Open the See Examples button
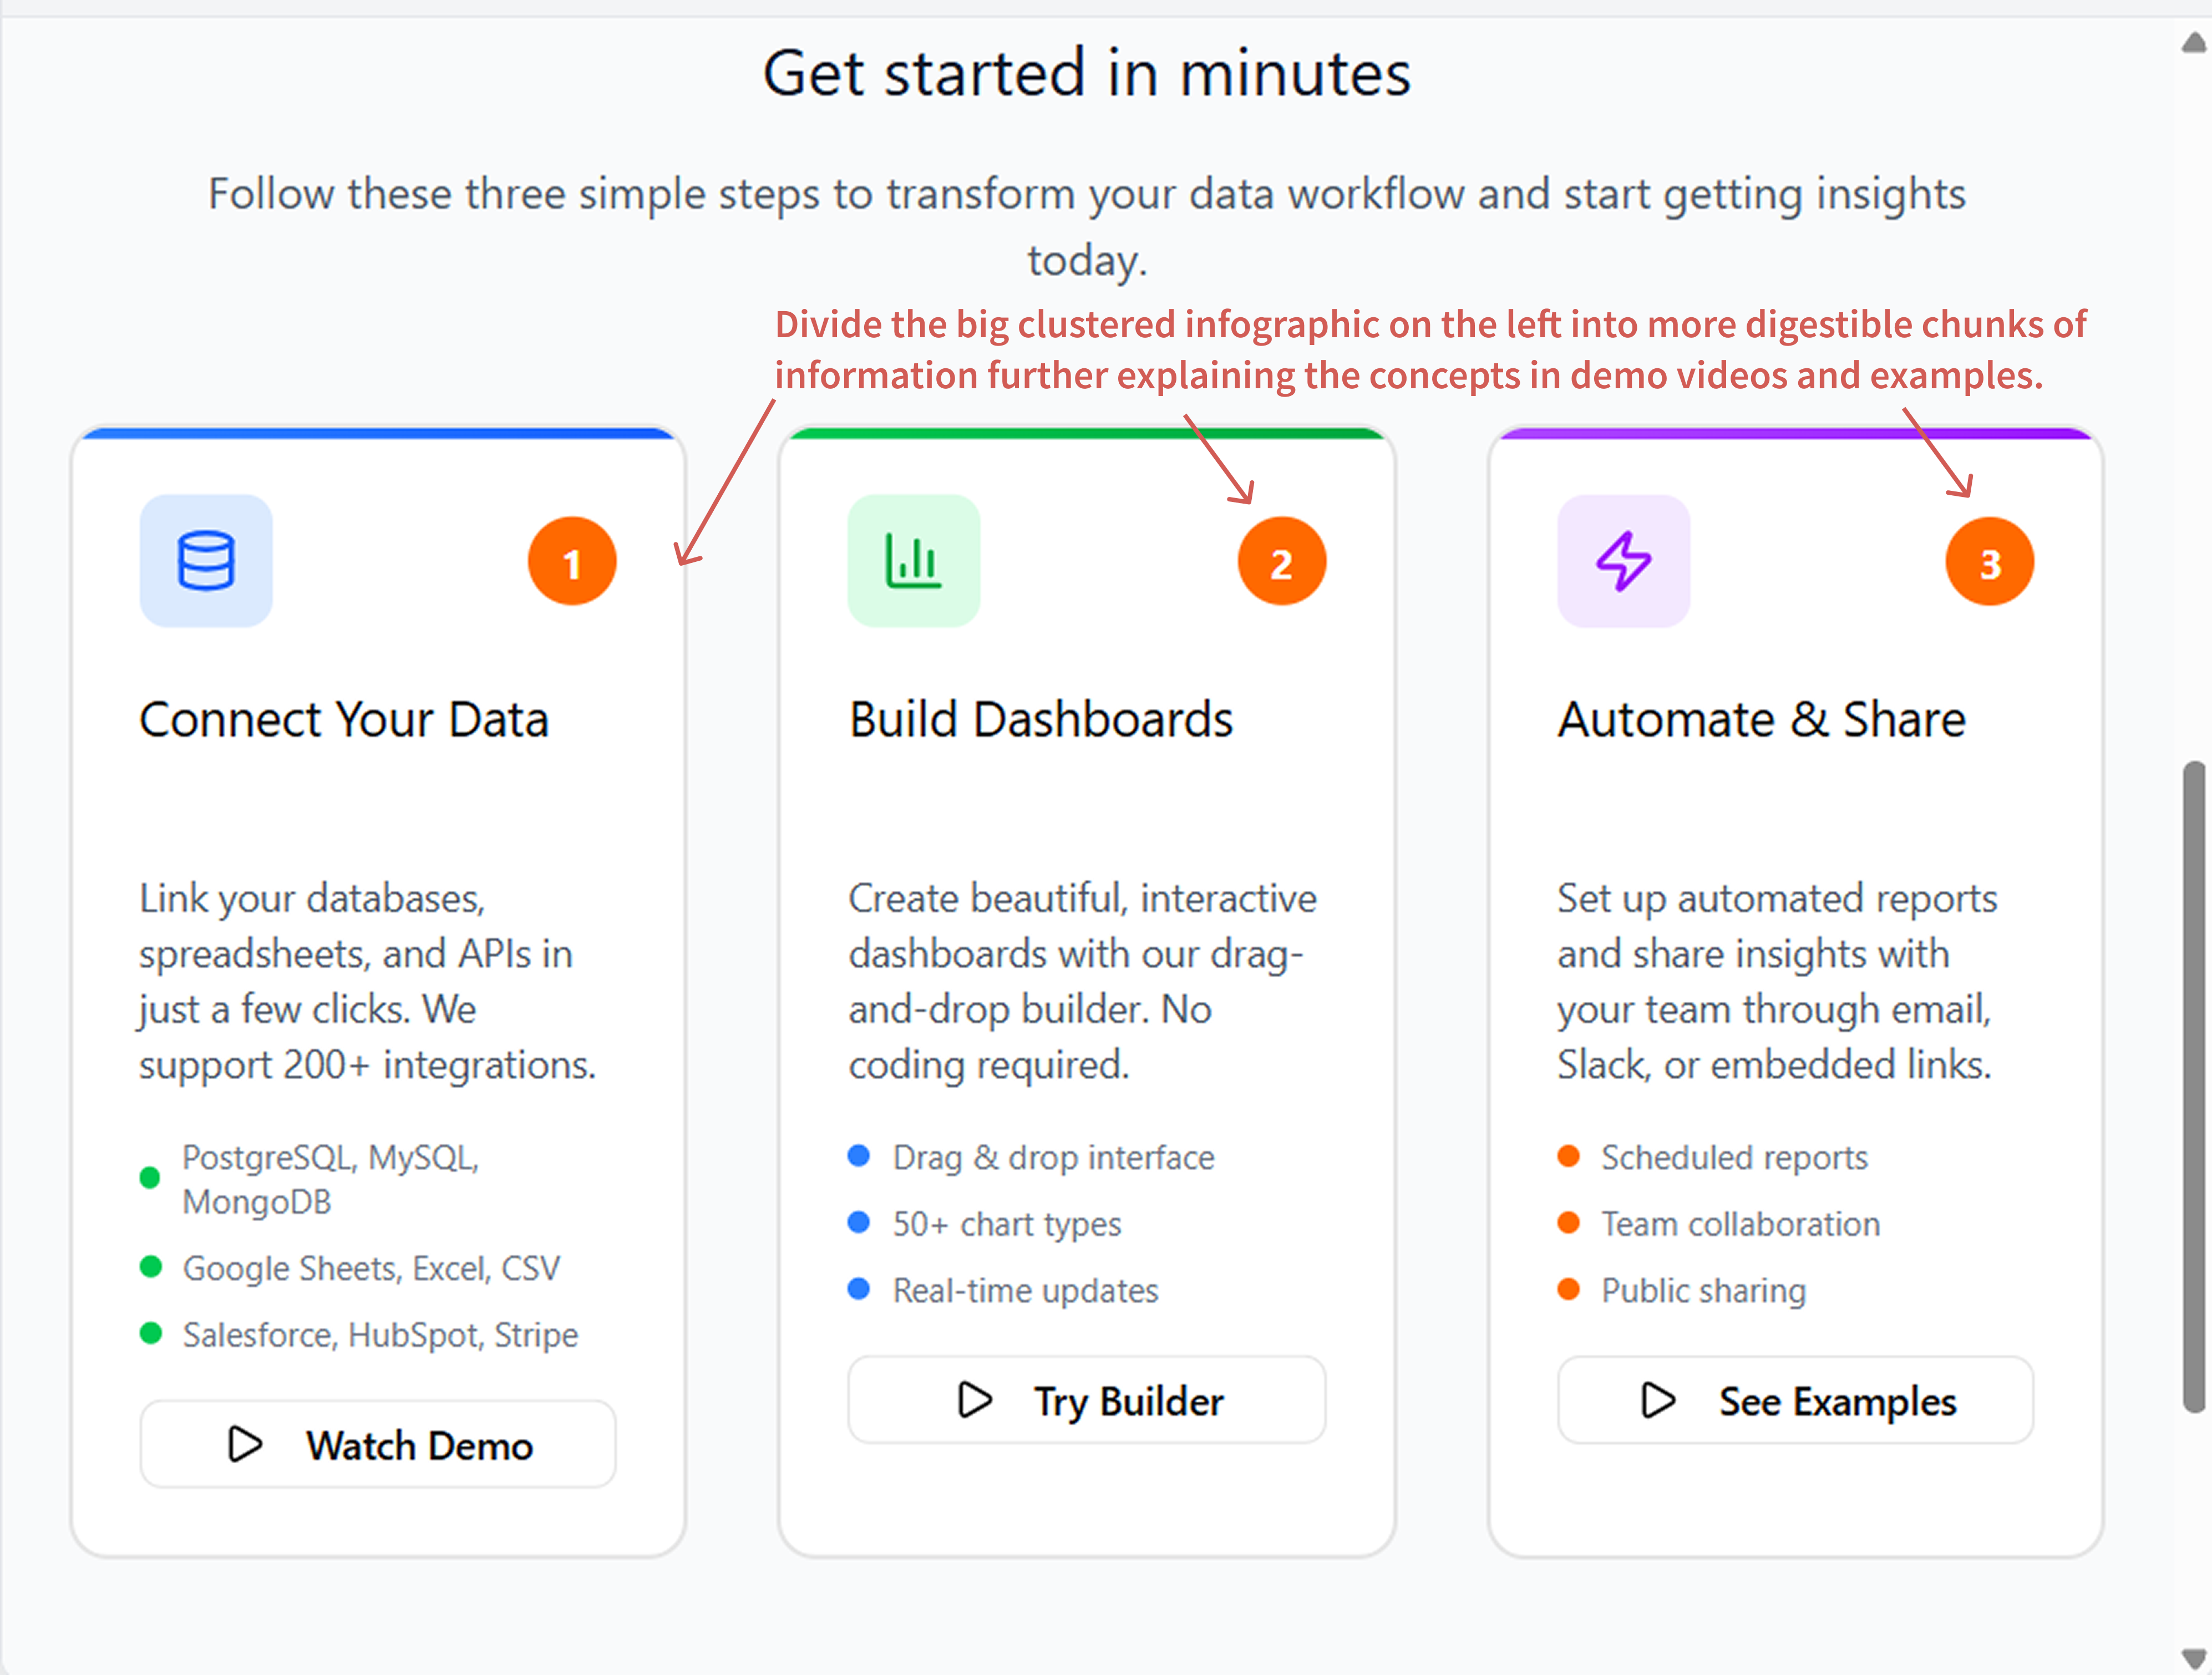The height and width of the screenshot is (1675, 2212). (x=1796, y=1400)
